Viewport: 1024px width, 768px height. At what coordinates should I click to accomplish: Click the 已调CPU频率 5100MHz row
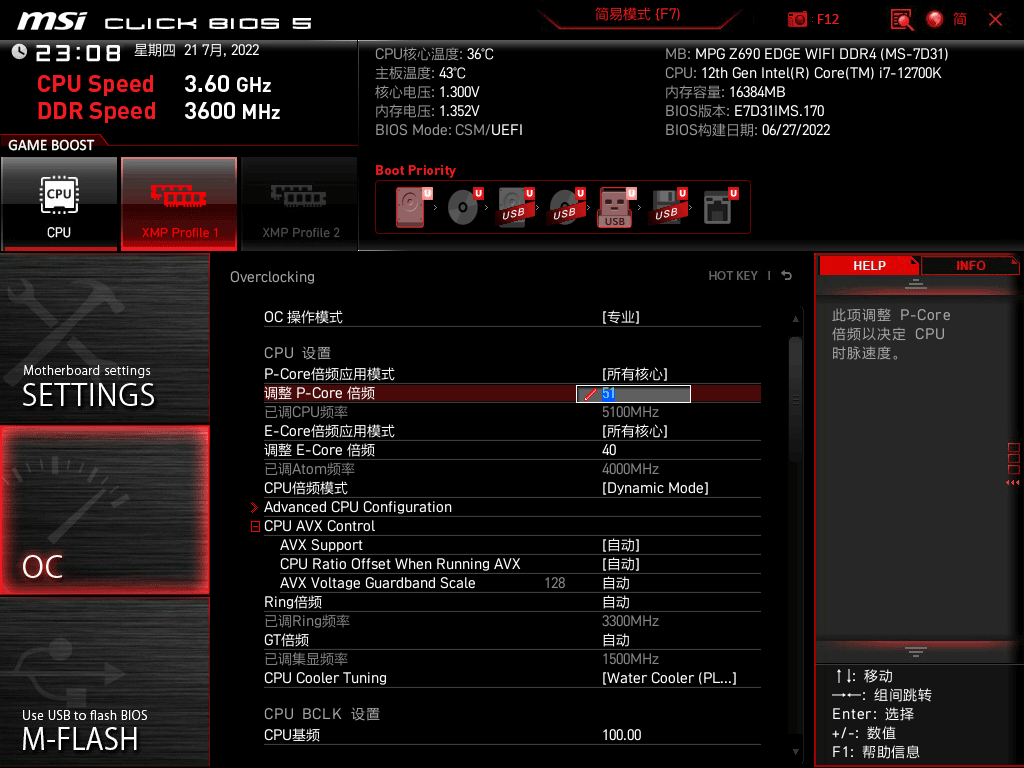pyautogui.click(x=512, y=412)
